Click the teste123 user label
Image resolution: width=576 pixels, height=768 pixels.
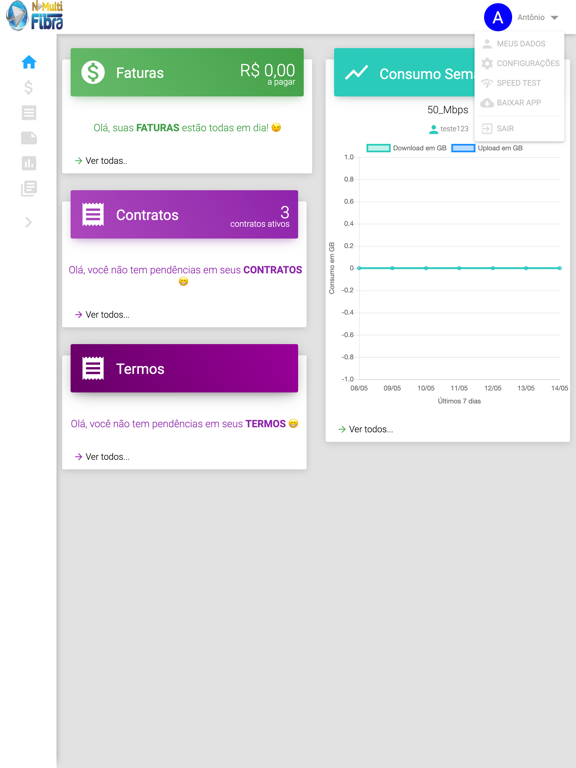(454, 129)
